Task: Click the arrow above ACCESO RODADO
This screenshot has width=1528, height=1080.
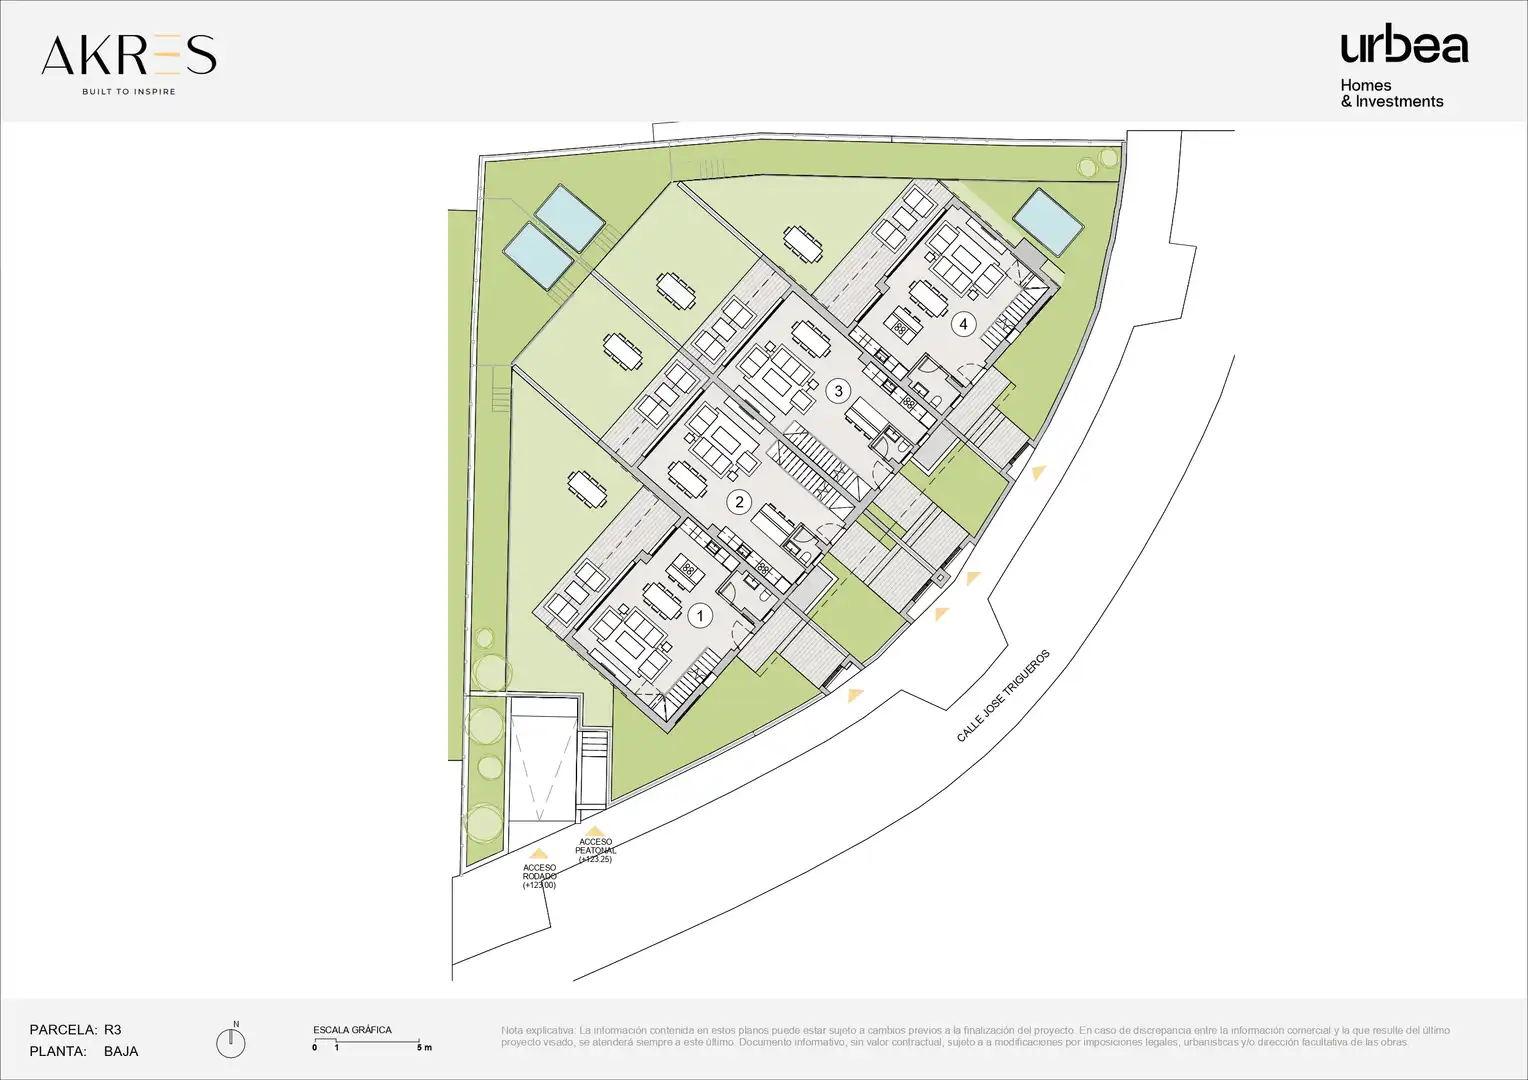Action: 540,854
